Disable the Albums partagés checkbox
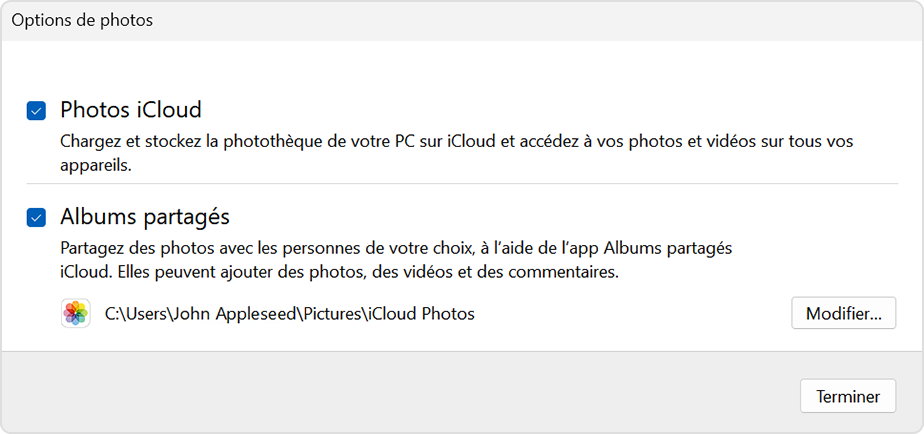This screenshot has width=924, height=434. (36, 217)
